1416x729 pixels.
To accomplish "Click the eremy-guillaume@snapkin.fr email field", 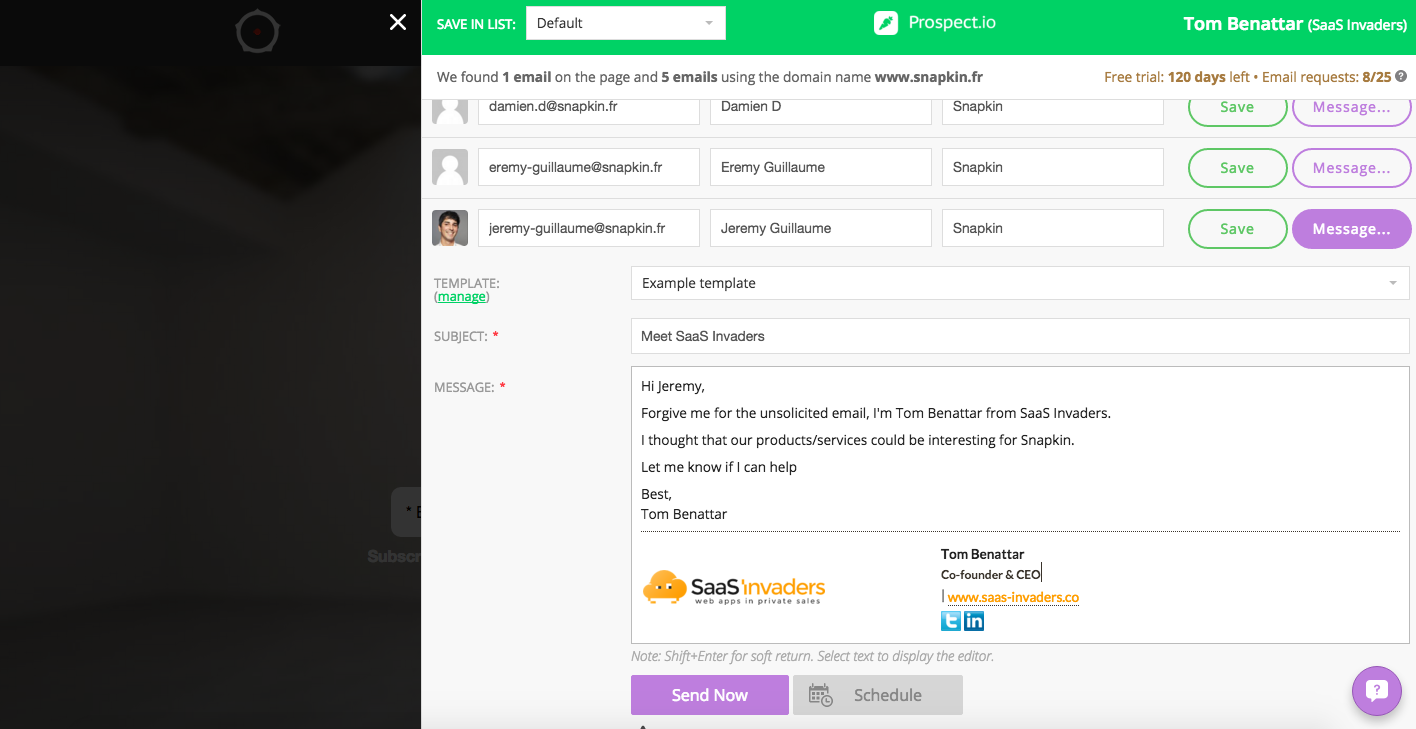I will 589,167.
